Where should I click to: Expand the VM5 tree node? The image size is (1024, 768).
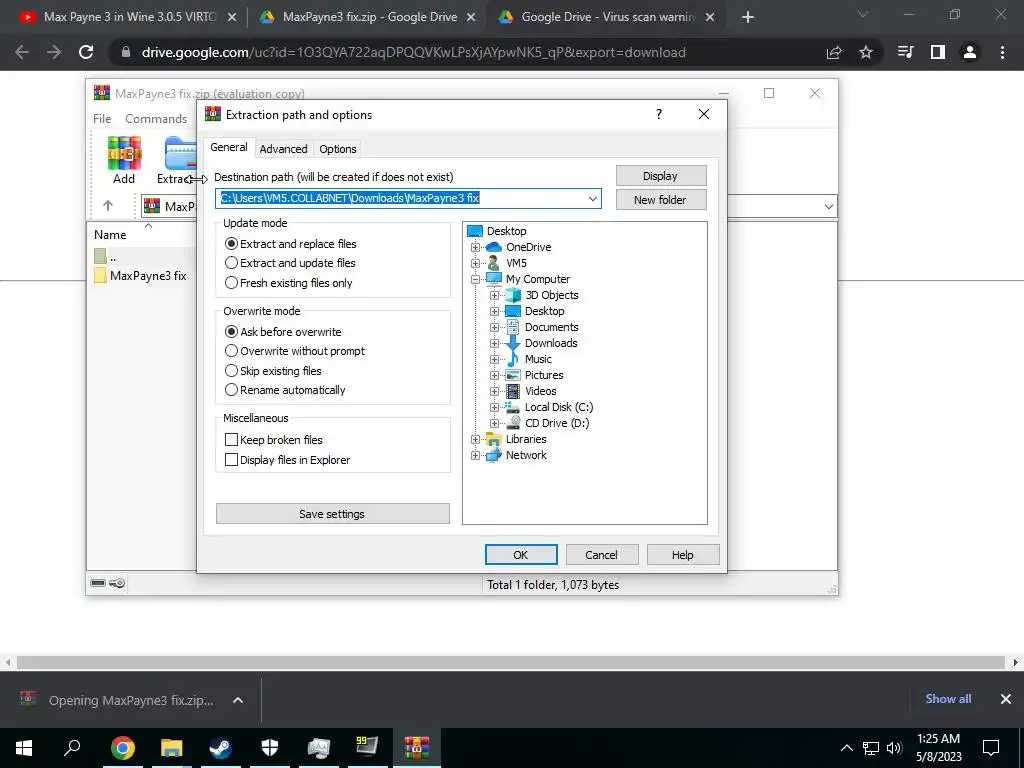pyautogui.click(x=475, y=263)
